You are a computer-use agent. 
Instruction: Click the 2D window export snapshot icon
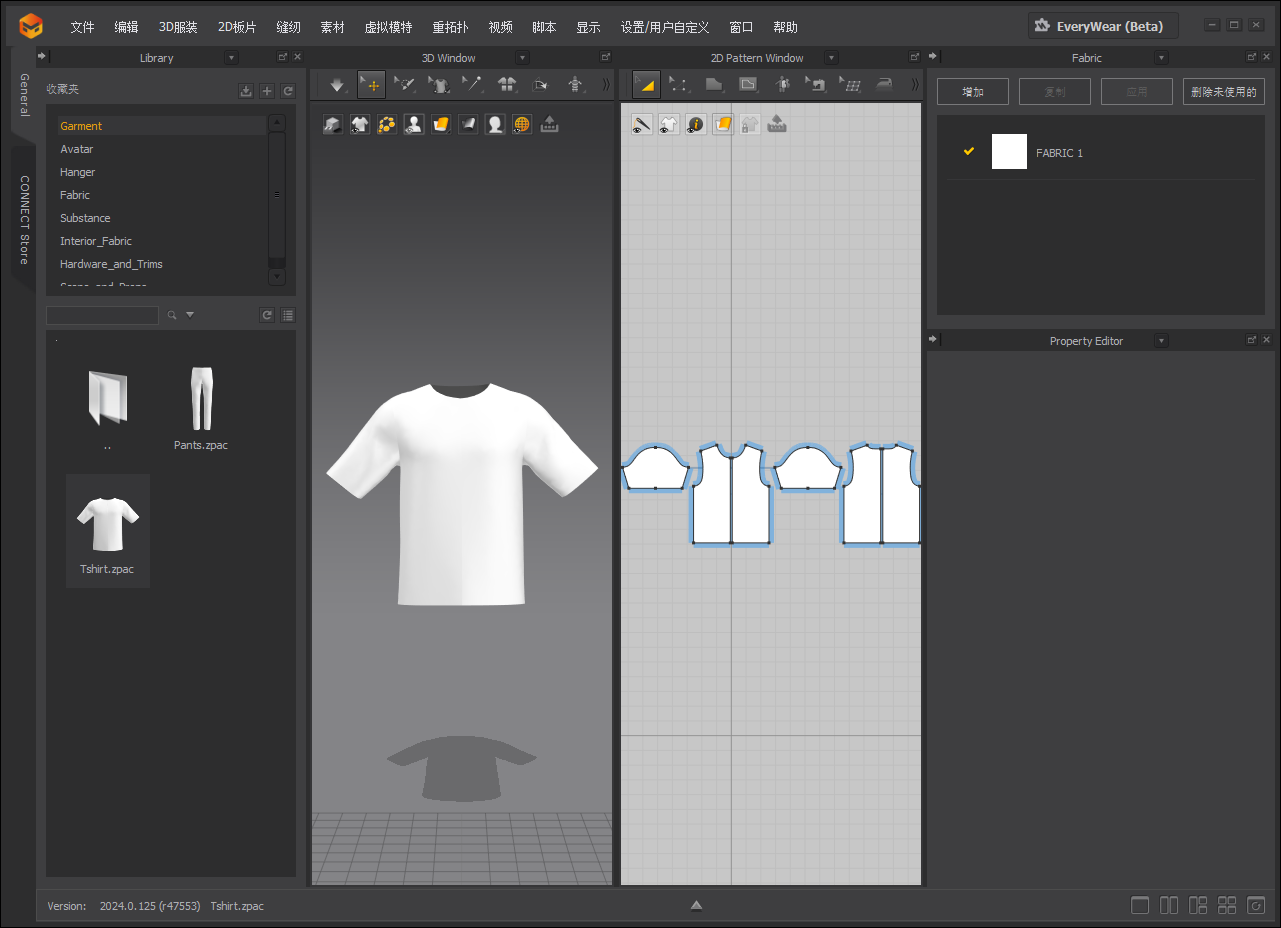777,124
